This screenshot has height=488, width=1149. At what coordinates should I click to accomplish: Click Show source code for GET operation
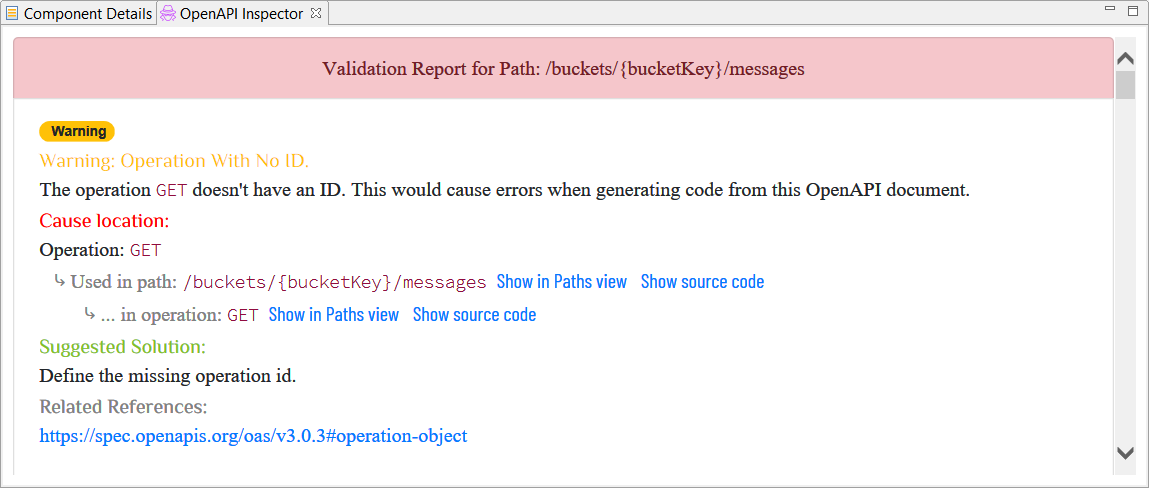(x=474, y=315)
